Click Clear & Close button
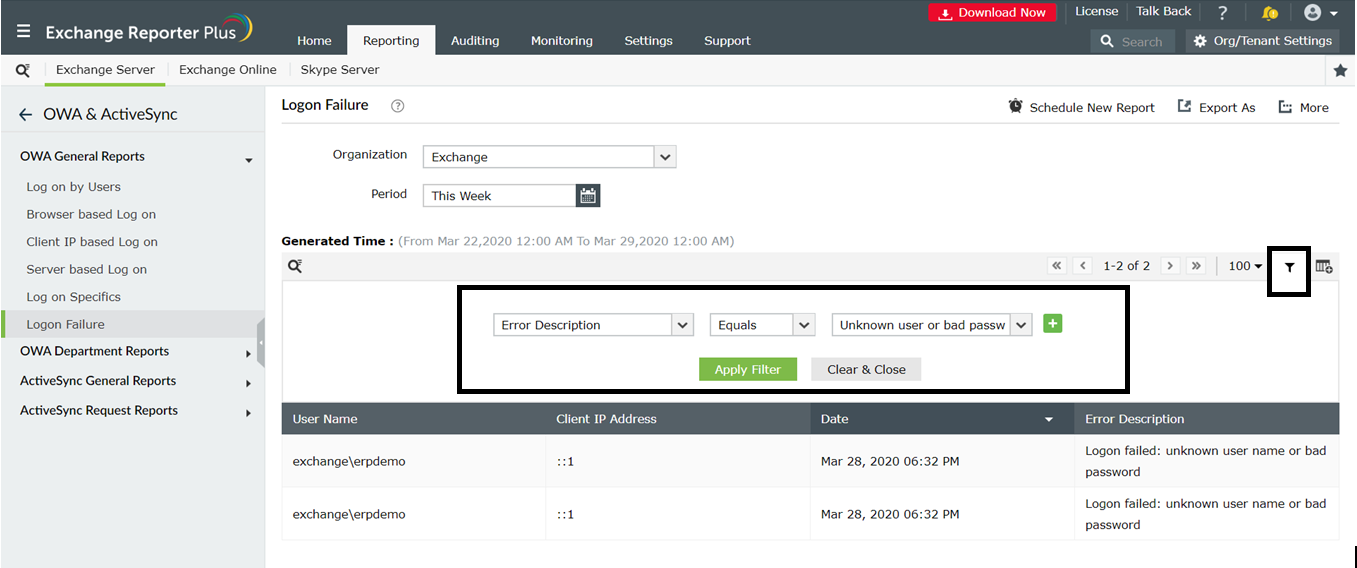The height and width of the screenshot is (568, 1357). (866, 369)
